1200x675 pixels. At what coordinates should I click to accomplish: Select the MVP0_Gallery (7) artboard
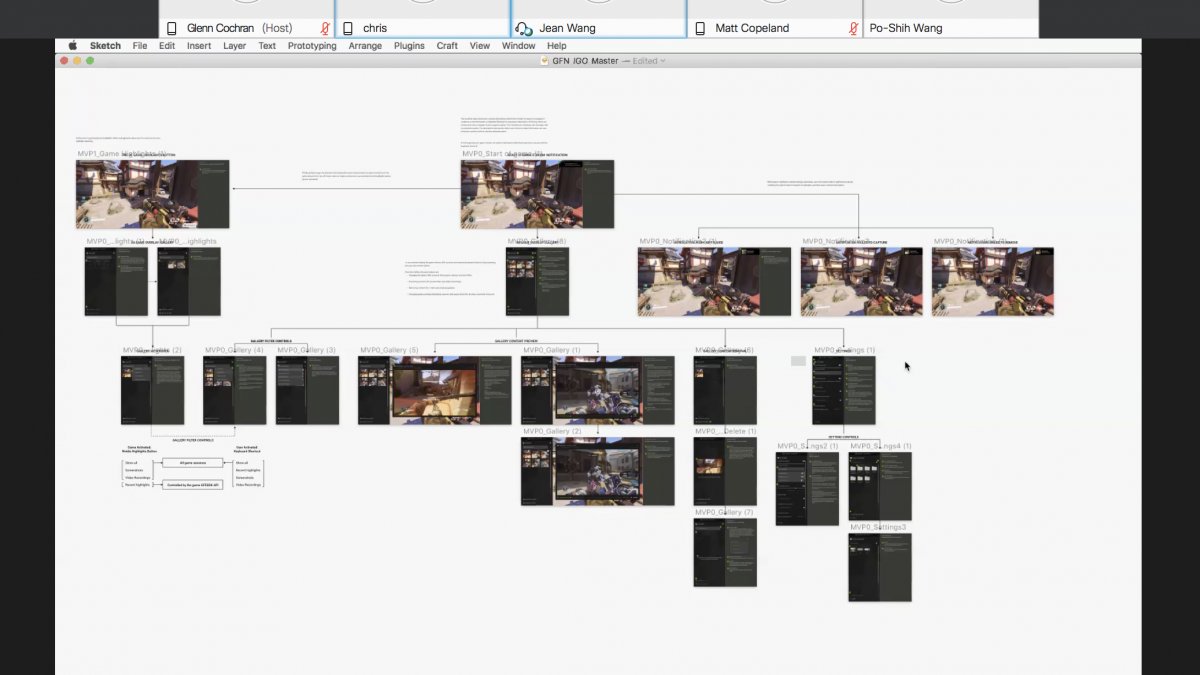point(725,552)
